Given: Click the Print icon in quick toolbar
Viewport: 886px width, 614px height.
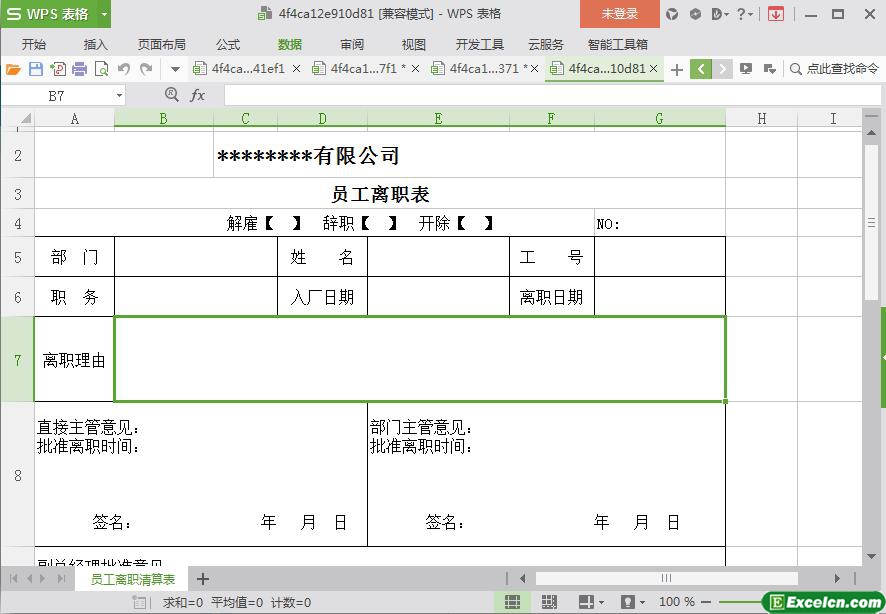Looking at the screenshot, I should 79,69.
